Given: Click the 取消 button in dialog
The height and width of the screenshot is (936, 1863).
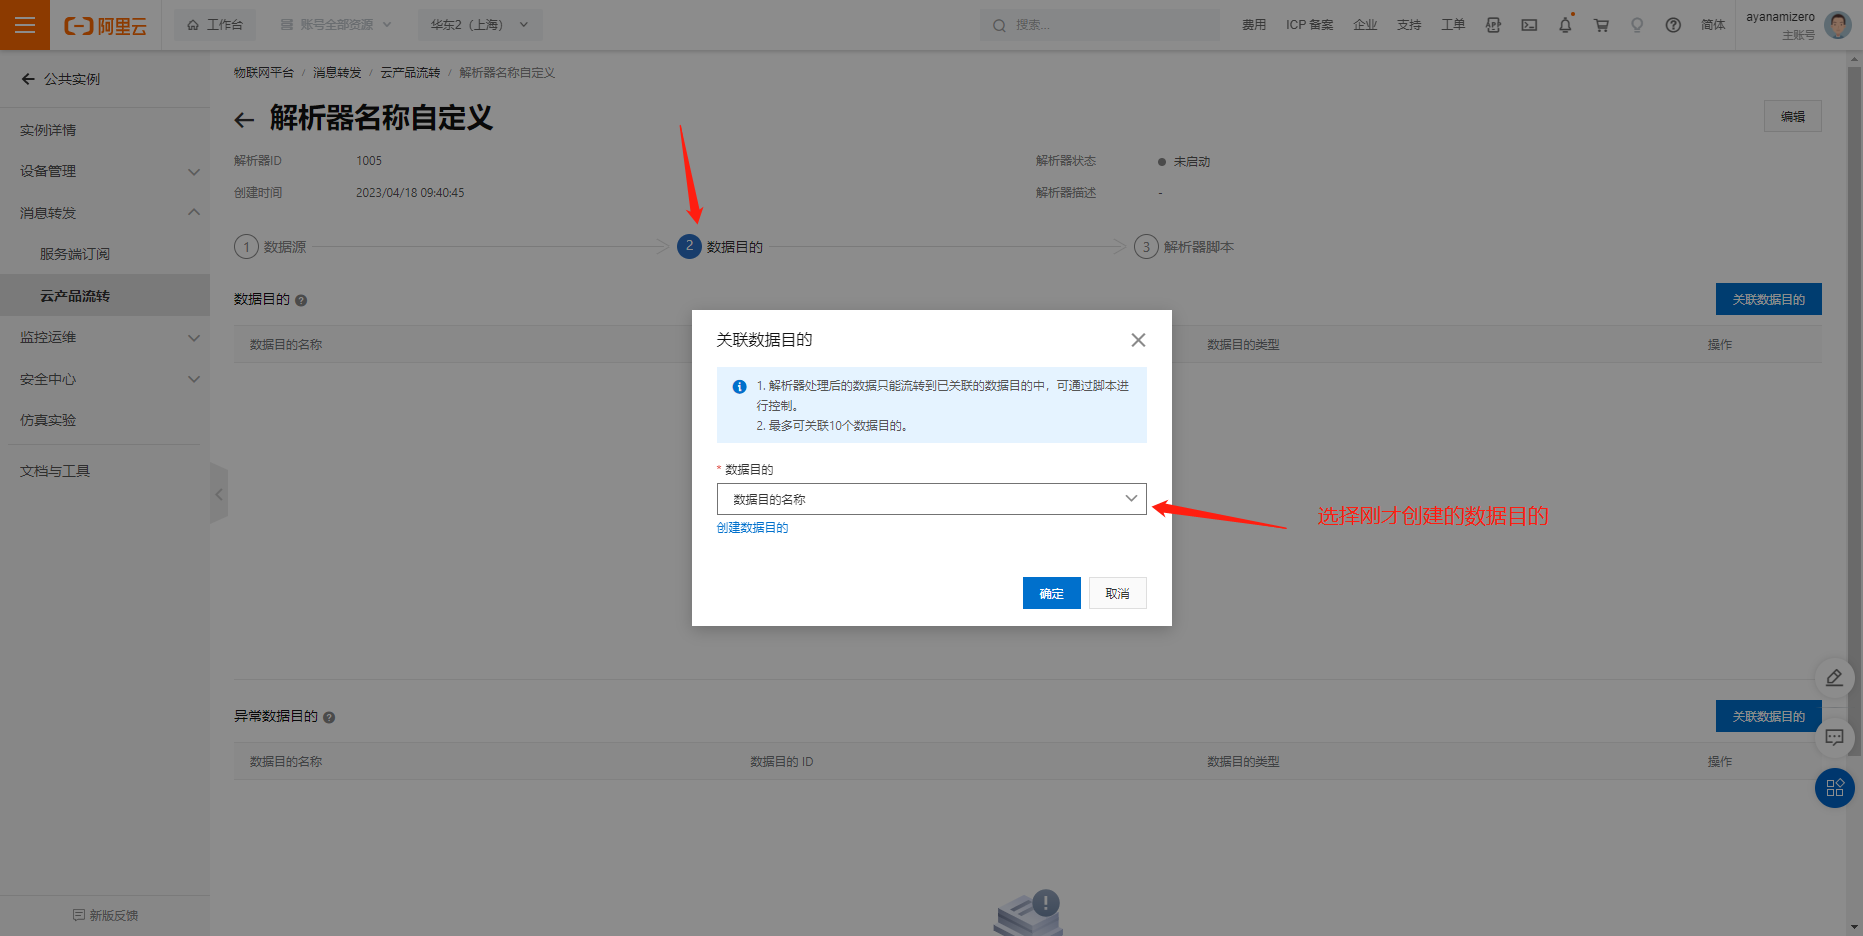Looking at the screenshot, I should 1117,593.
